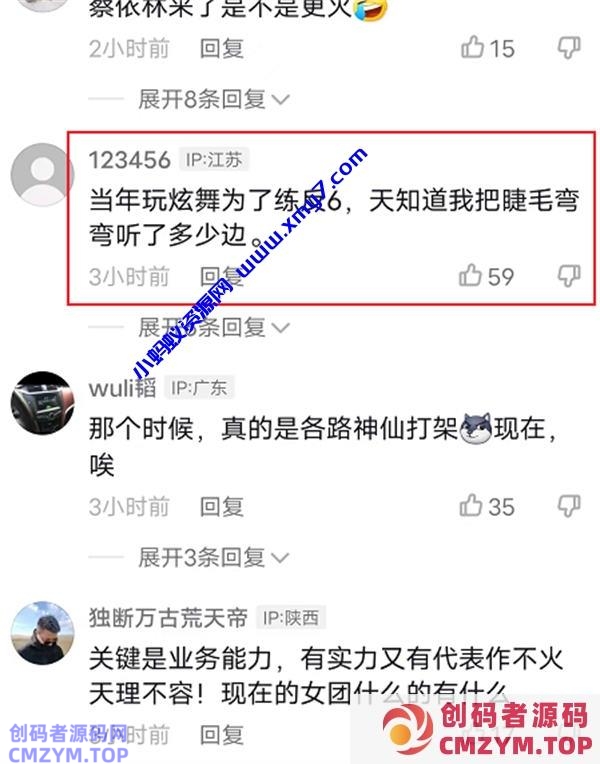Open username wuli韬 profile
Viewport: 600px width, 764px height.
click(x=122, y=388)
